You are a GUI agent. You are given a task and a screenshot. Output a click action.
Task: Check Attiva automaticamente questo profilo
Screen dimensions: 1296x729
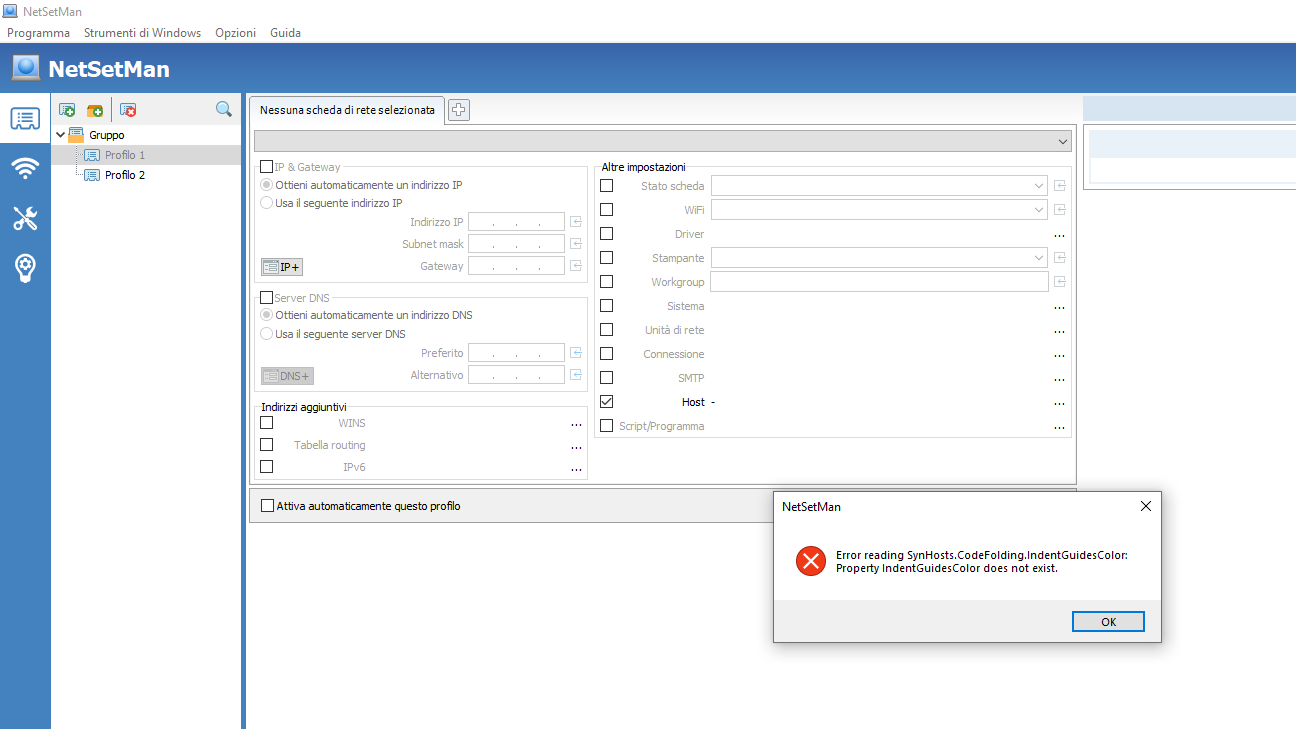pos(267,506)
